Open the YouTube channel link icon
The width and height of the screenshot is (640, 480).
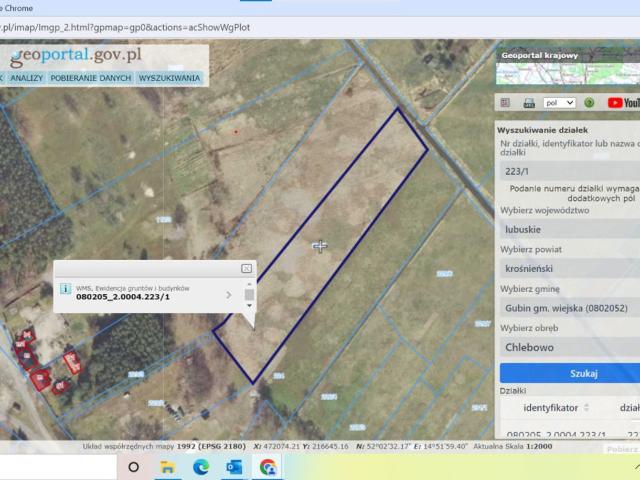pos(620,102)
